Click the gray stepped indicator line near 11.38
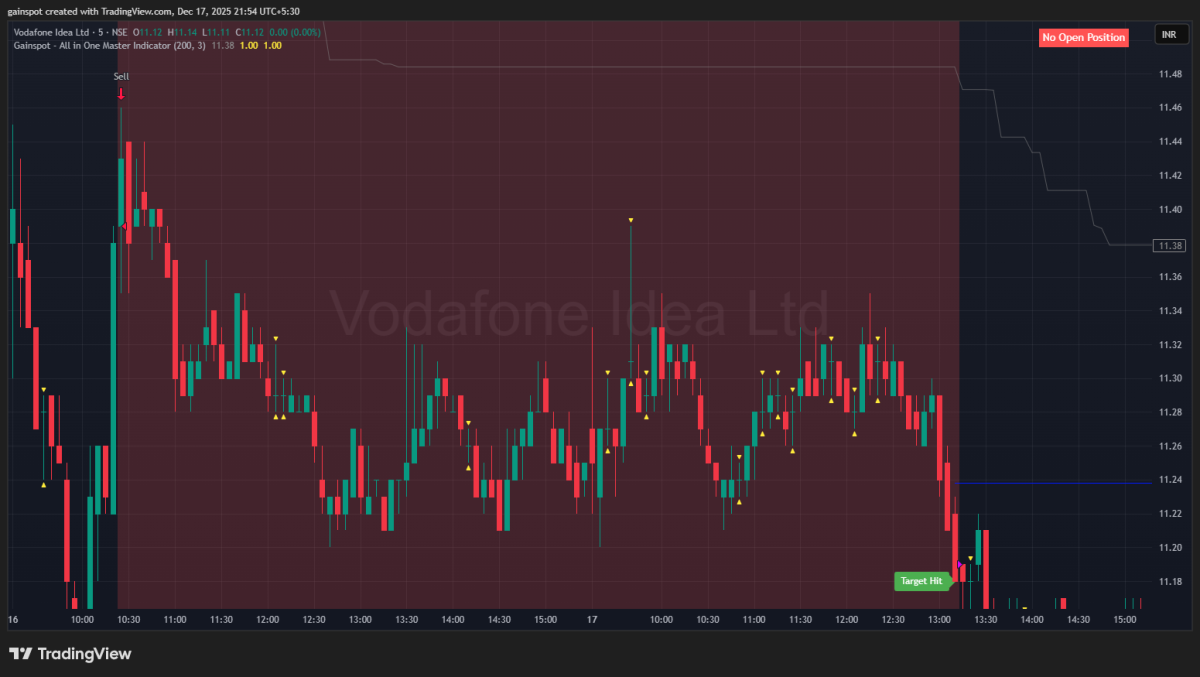1200x677 pixels. pos(1125,244)
